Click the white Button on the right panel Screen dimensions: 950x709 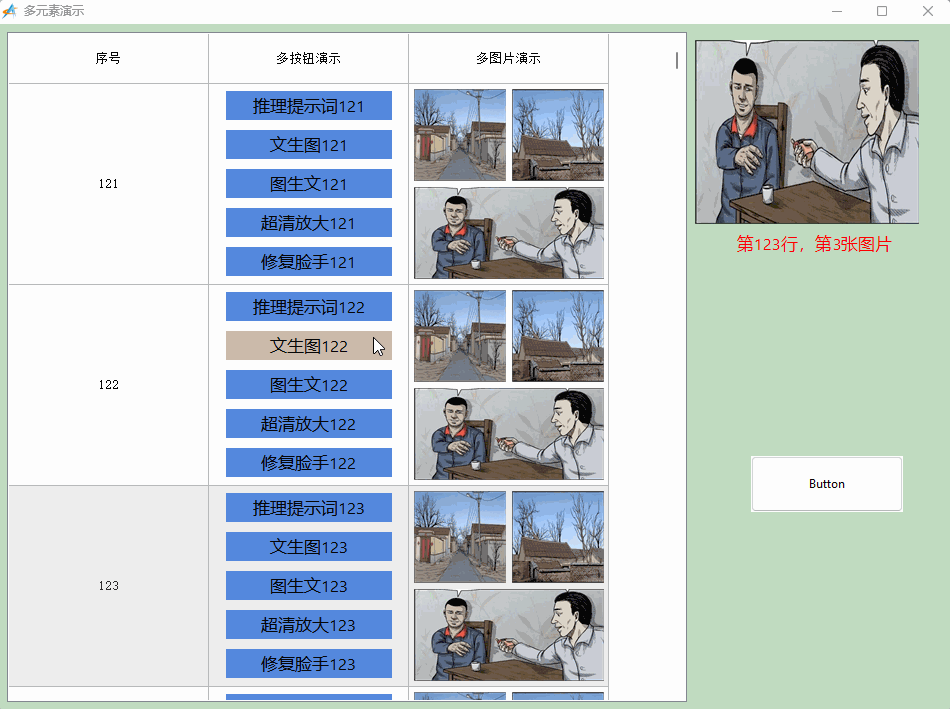pos(827,484)
